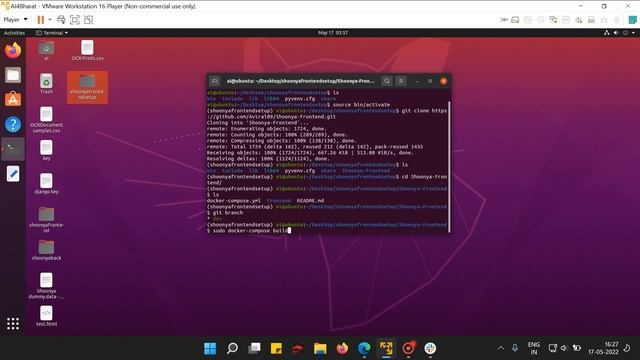Viewport: 640px width, 360px height.
Task: Open Ubuntu Activities overview
Action: pyautogui.click(x=14, y=33)
